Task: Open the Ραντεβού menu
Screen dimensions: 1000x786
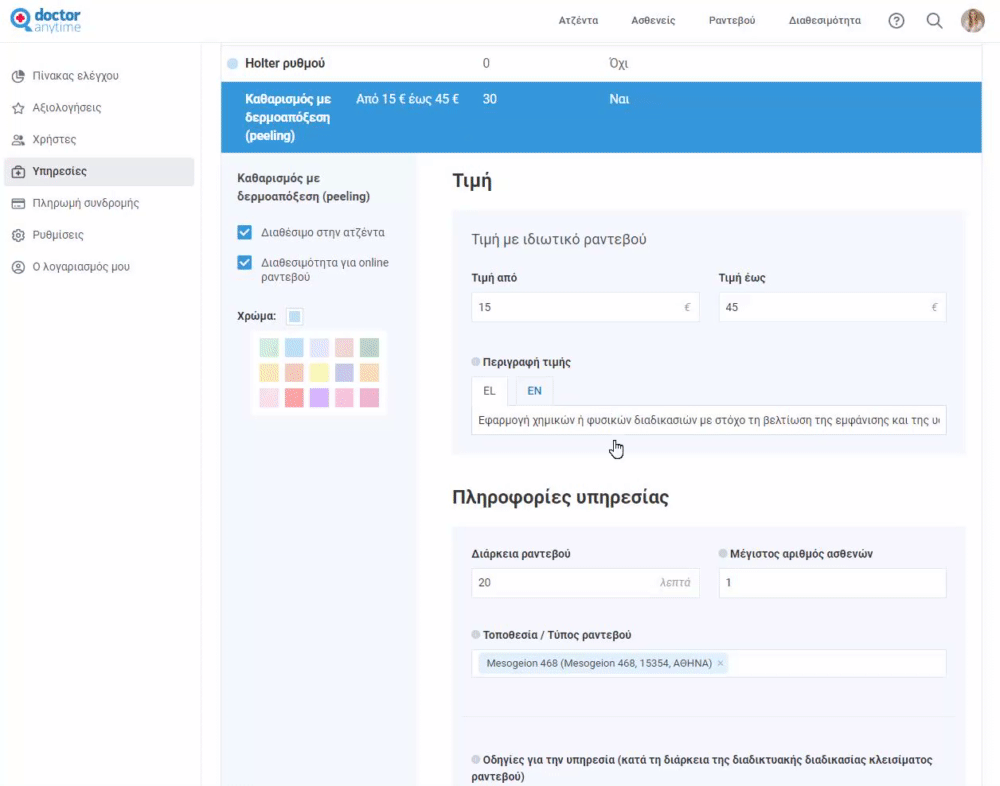Action: click(x=732, y=20)
